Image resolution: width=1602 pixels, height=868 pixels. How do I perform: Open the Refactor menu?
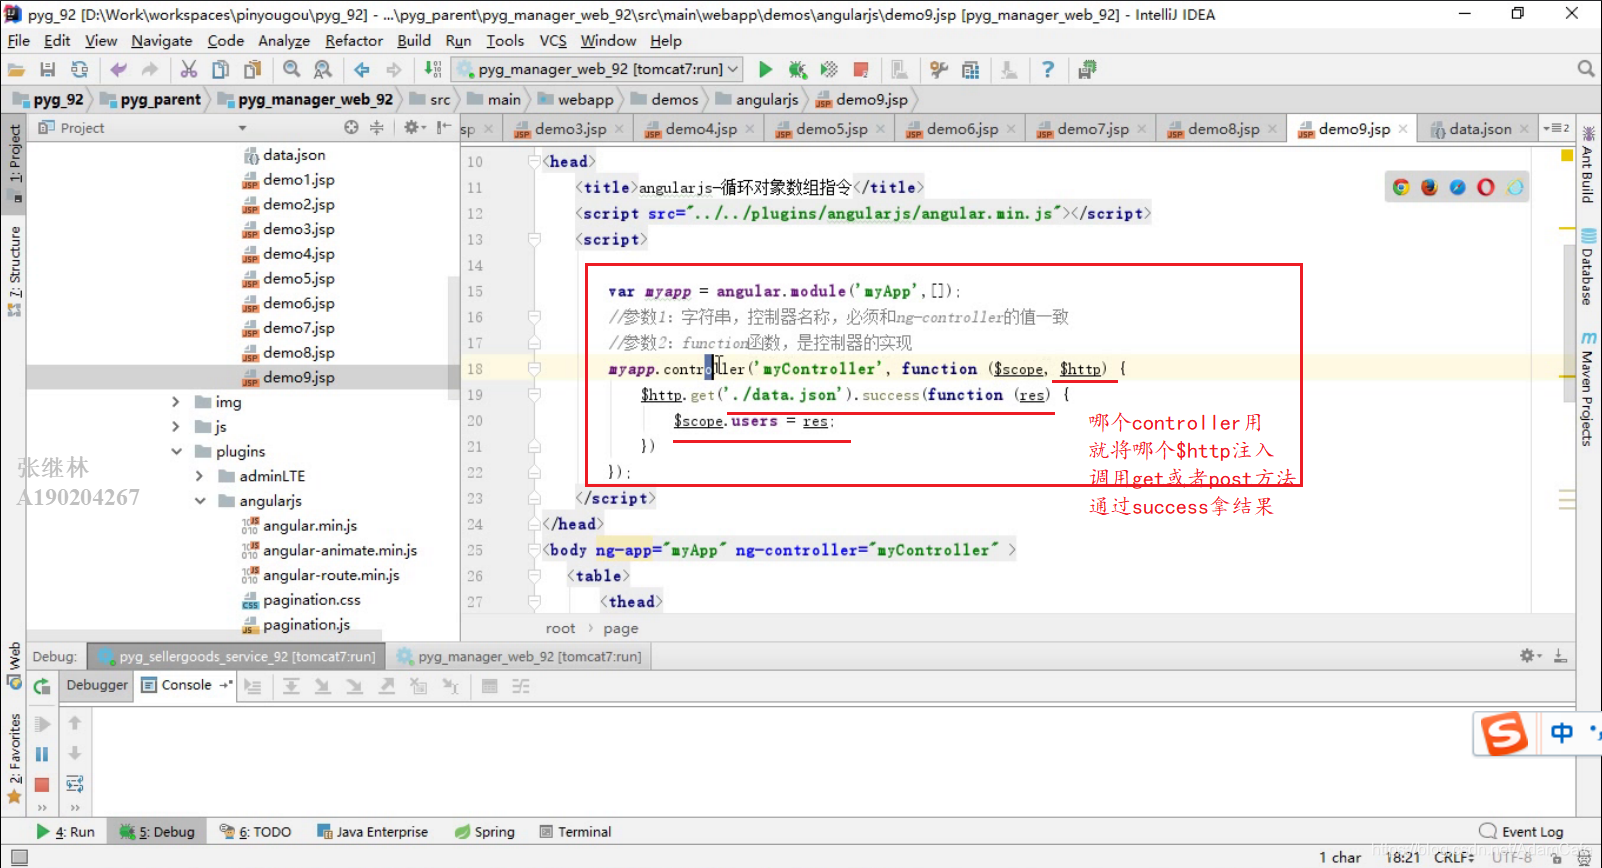[x=354, y=41]
